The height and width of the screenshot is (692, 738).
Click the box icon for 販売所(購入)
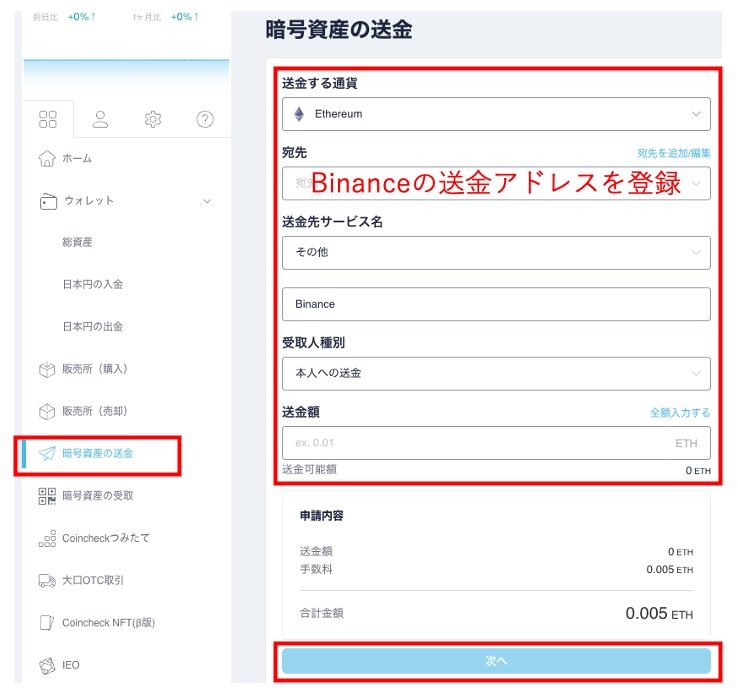pyautogui.click(x=47, y=370)
